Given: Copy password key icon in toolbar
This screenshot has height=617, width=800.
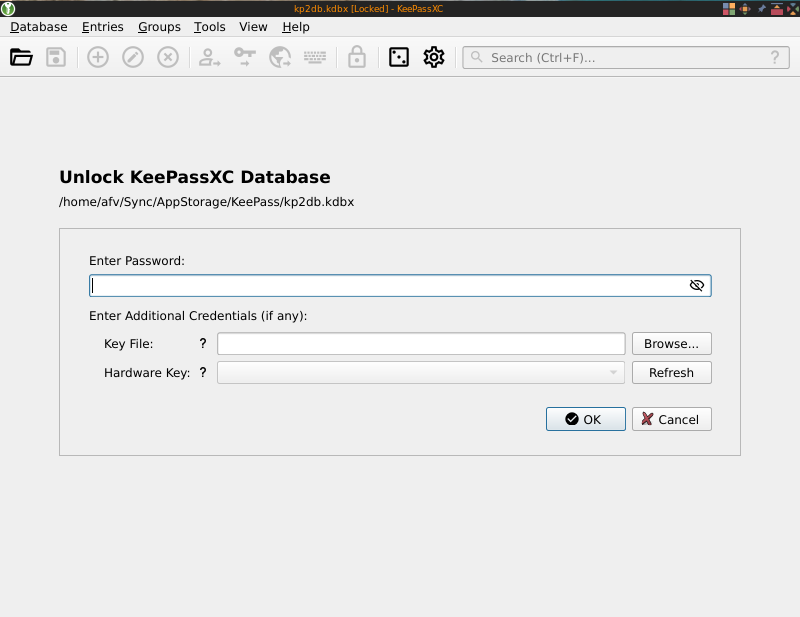Looking at the screenshot, I should point(245,57).
